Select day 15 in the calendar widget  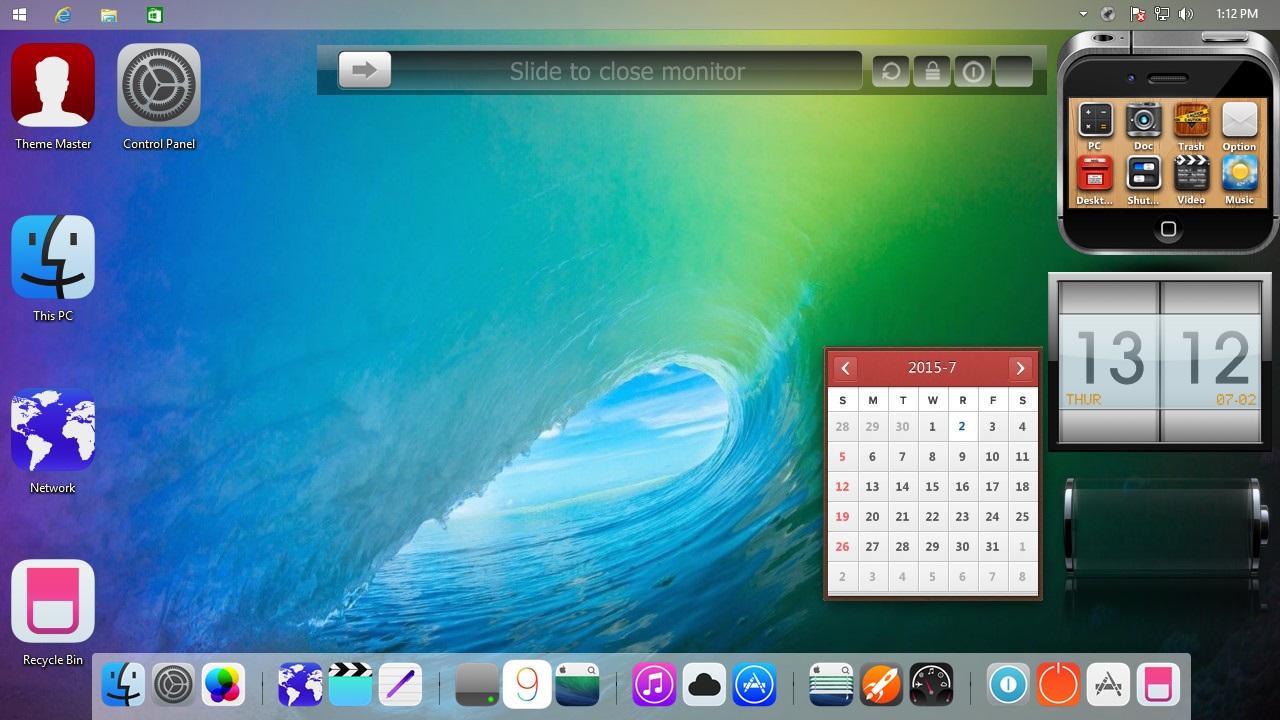pyautogui.click(x=932, y=487)
